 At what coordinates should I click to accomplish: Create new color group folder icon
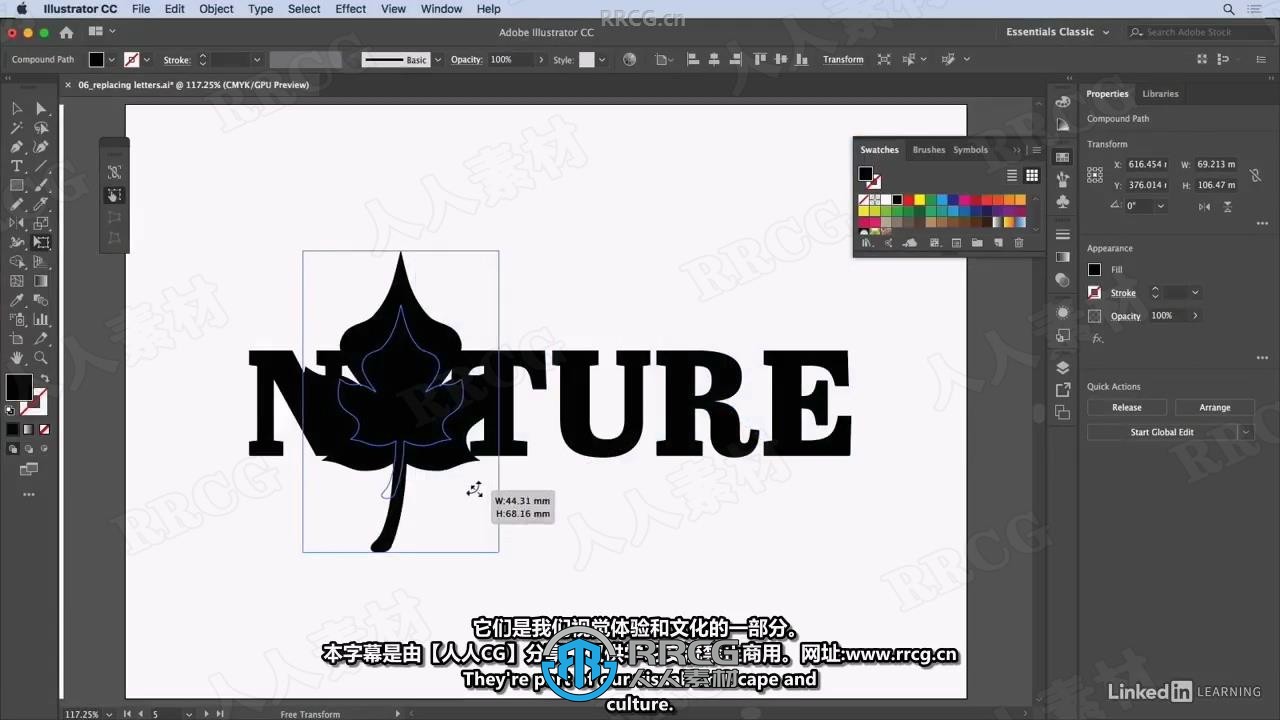pos(976,243)
